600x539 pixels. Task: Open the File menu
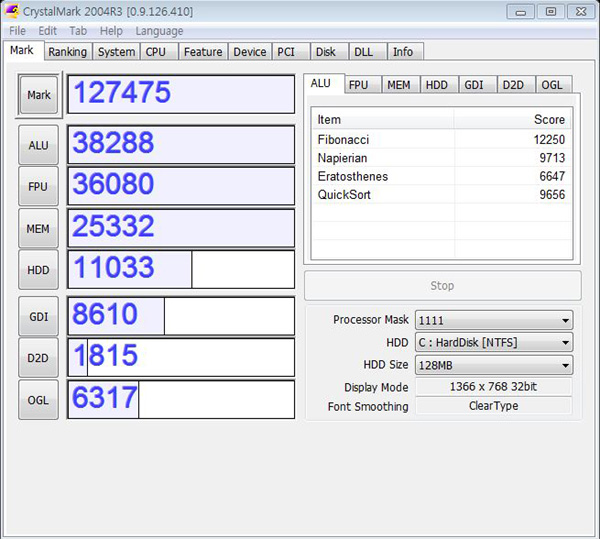point(18,31)
